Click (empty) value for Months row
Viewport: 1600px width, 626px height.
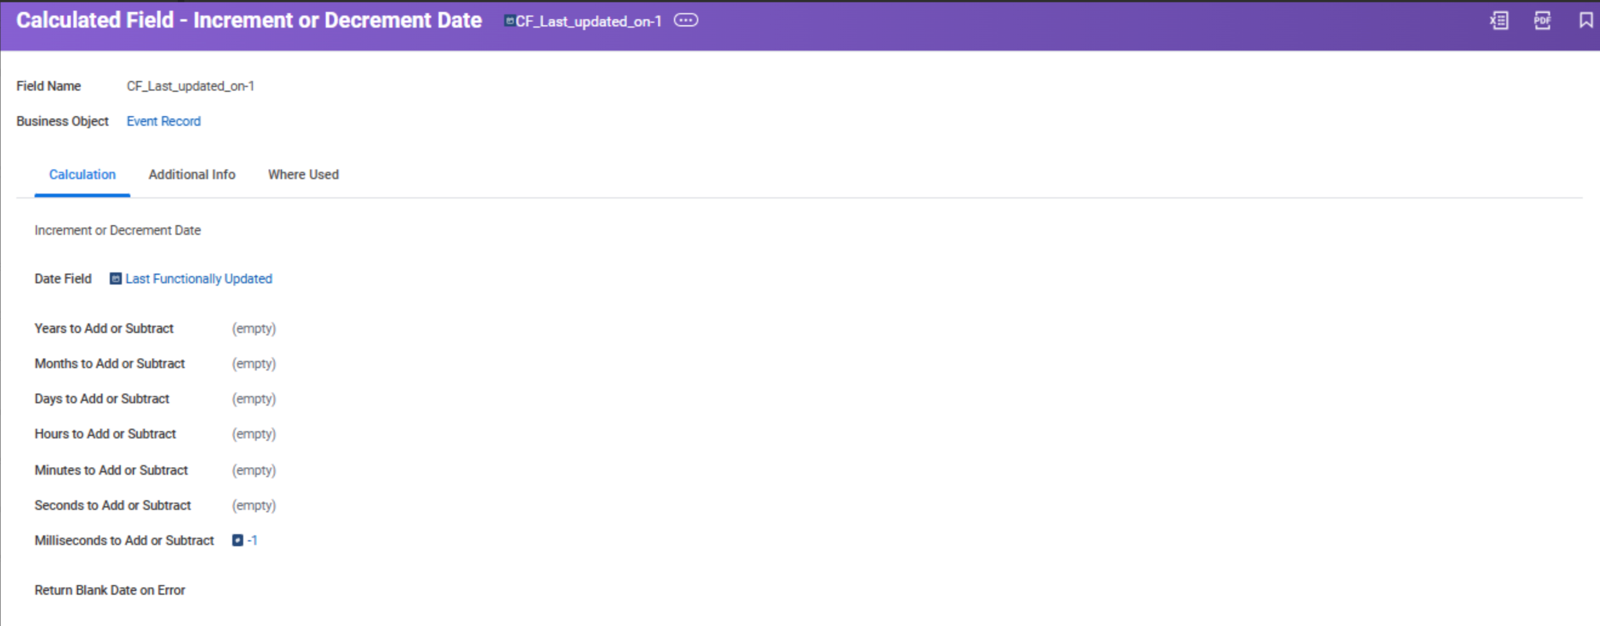tap(254, 363)
